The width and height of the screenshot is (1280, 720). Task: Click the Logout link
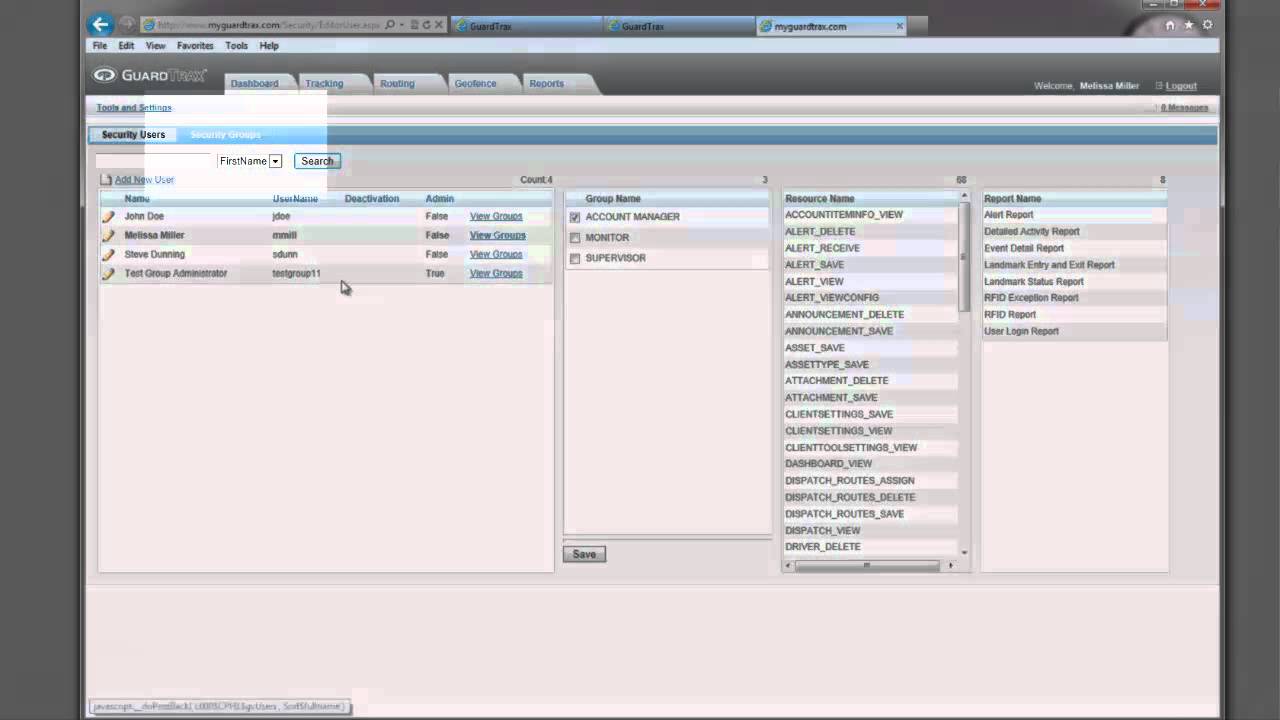point(1181,86)
